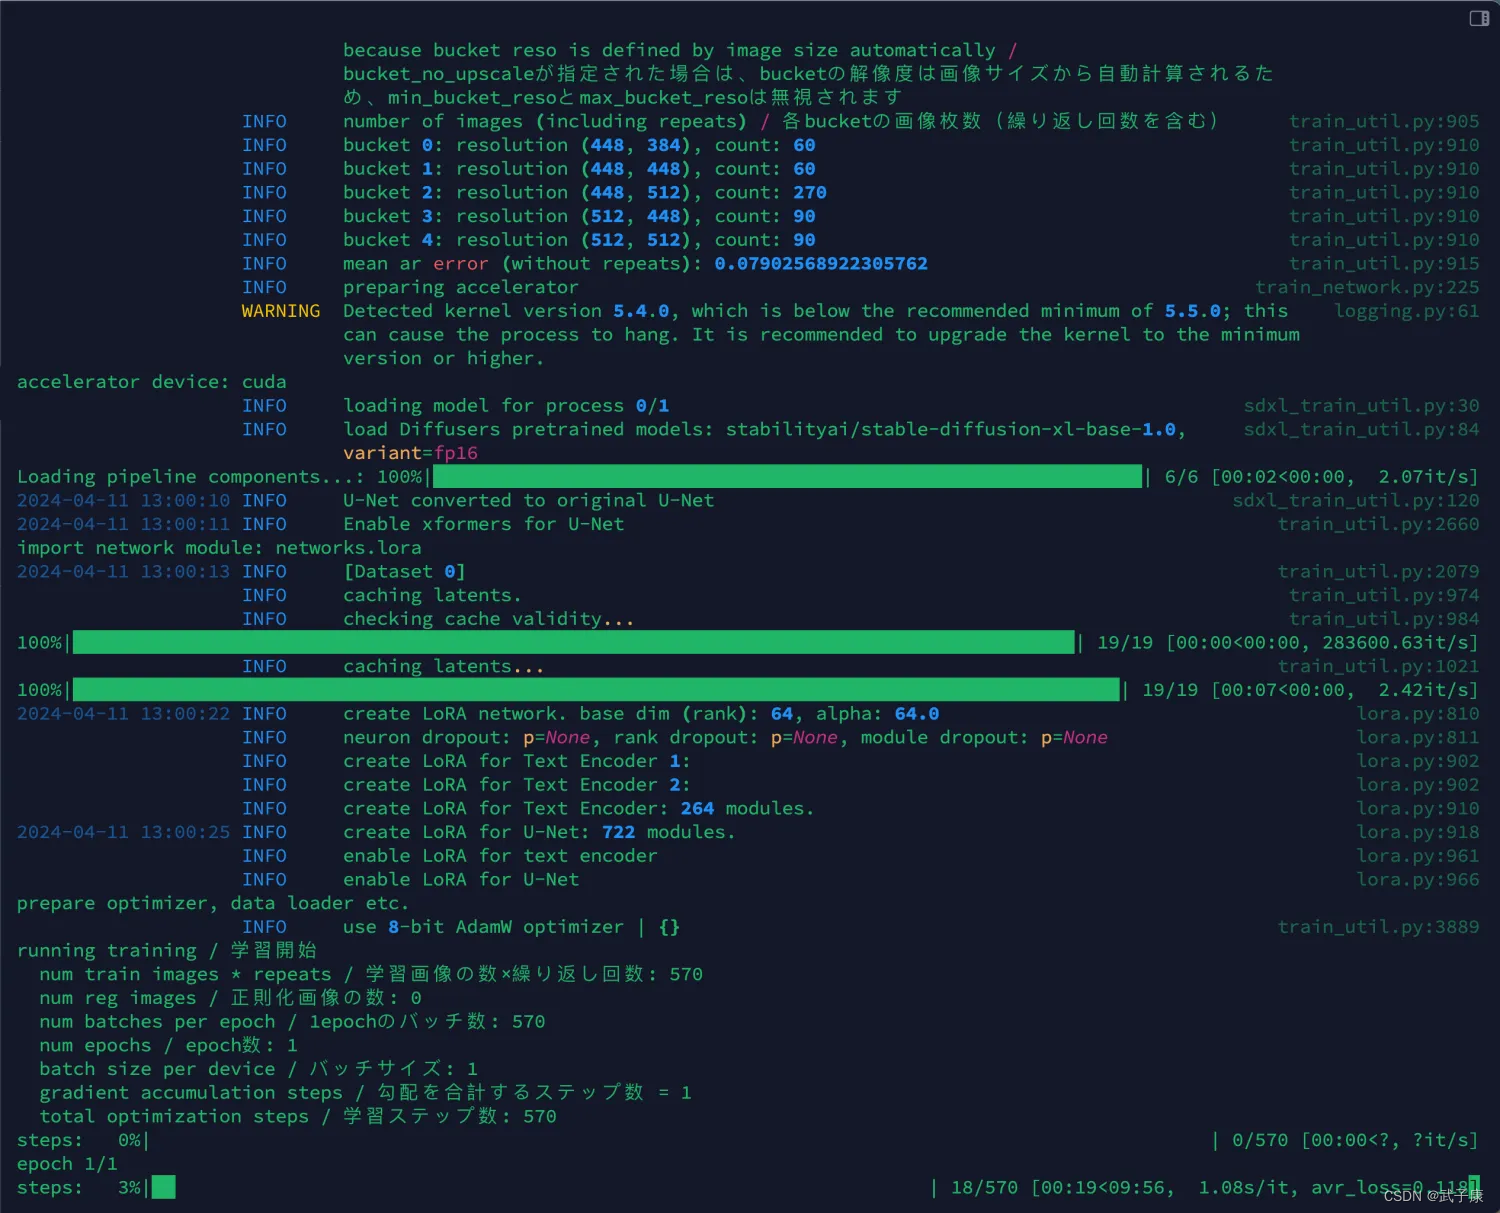
Task: Click the bucket 2 count value 270
Action: point(810,192)
